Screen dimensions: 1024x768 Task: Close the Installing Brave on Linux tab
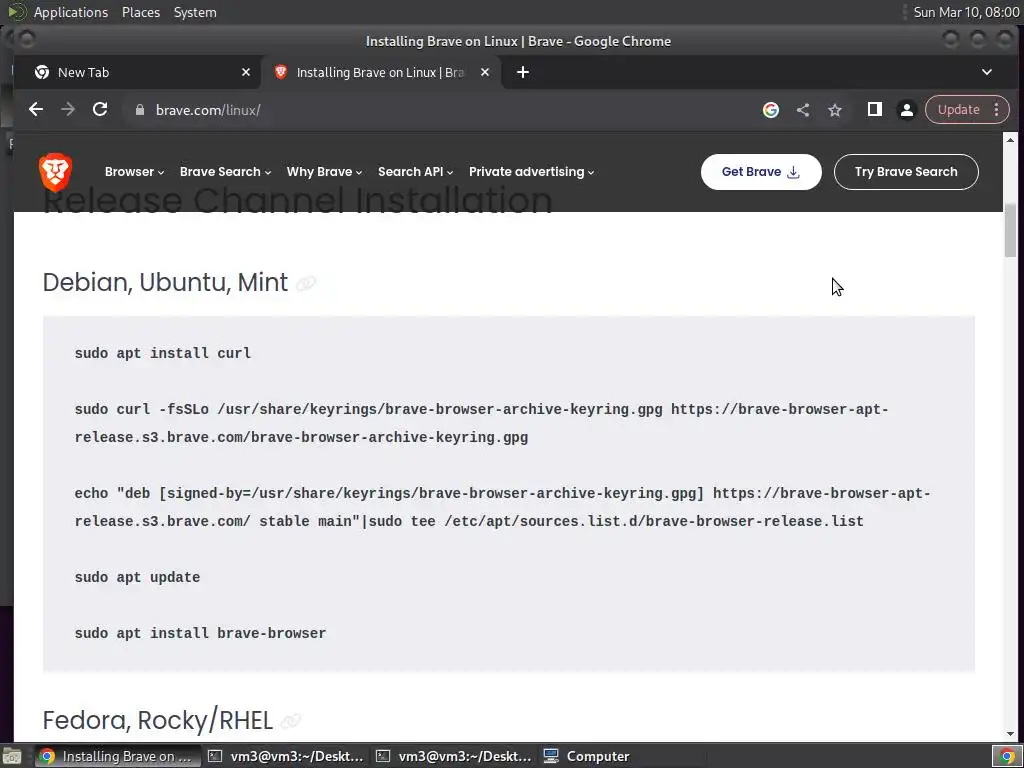point(485,72)
